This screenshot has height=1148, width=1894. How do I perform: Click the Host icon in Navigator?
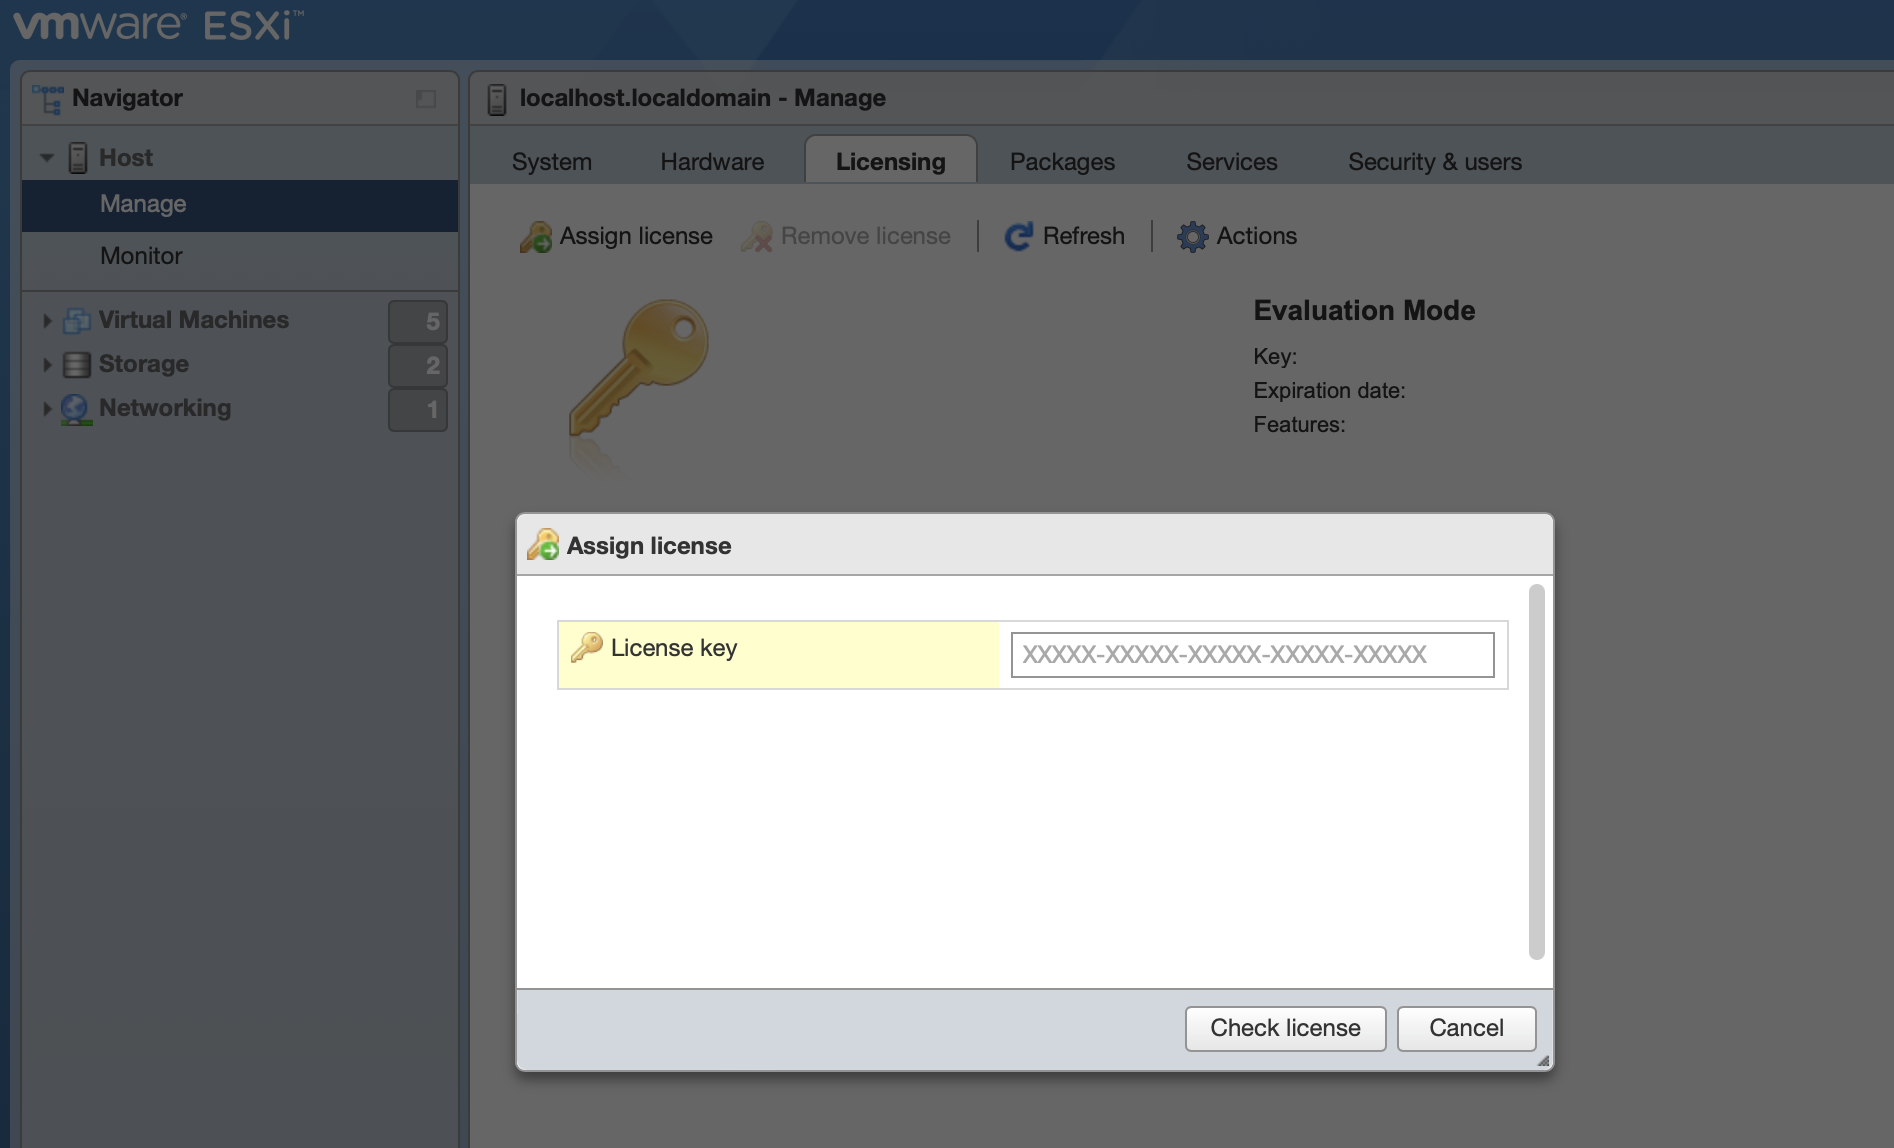pyautogui.click(x=77, y=157)
